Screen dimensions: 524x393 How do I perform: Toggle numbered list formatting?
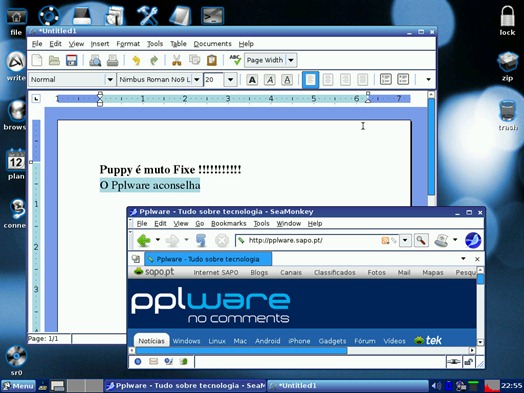(386, 80)
